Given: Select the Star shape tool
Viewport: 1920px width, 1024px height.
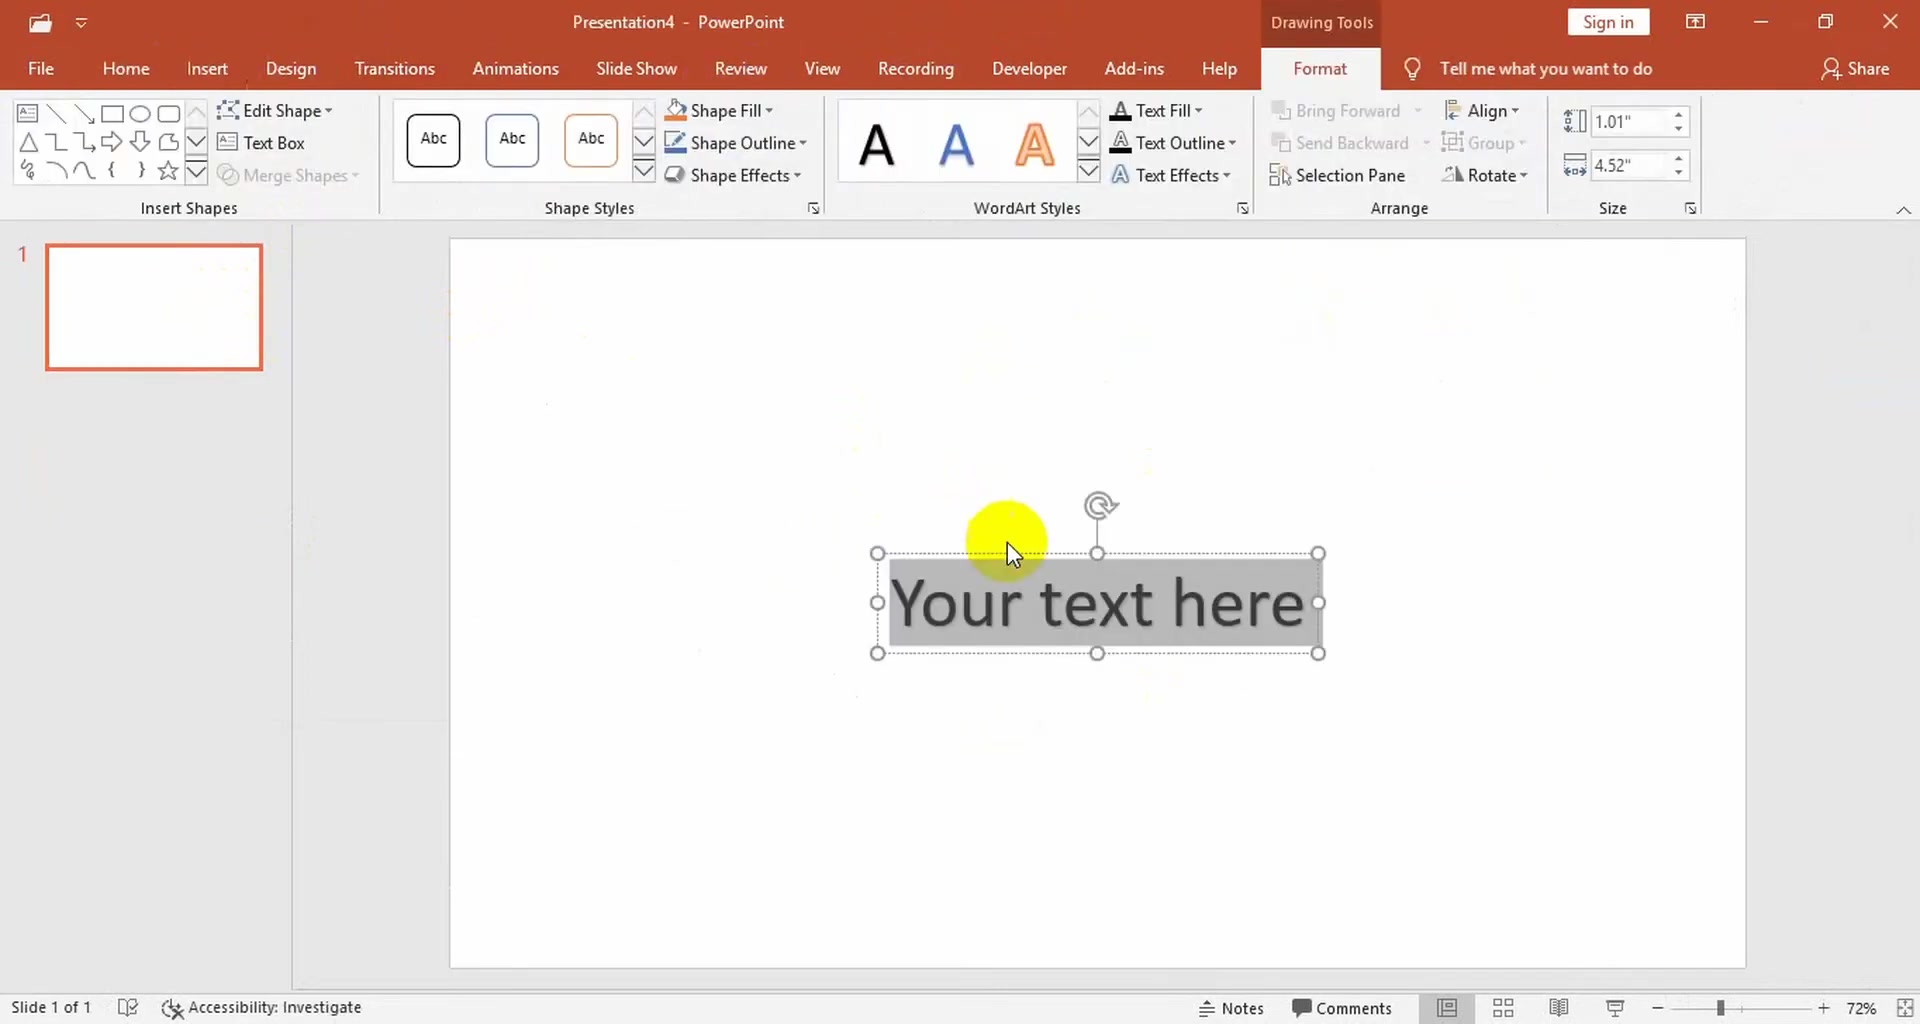Looking at the screenshot, I should [167, 170].
